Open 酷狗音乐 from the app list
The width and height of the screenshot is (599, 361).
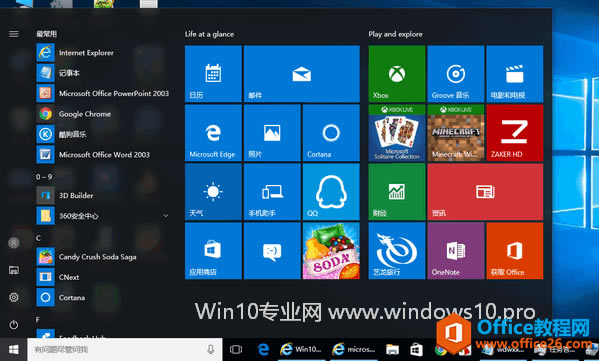click(103, 134)
